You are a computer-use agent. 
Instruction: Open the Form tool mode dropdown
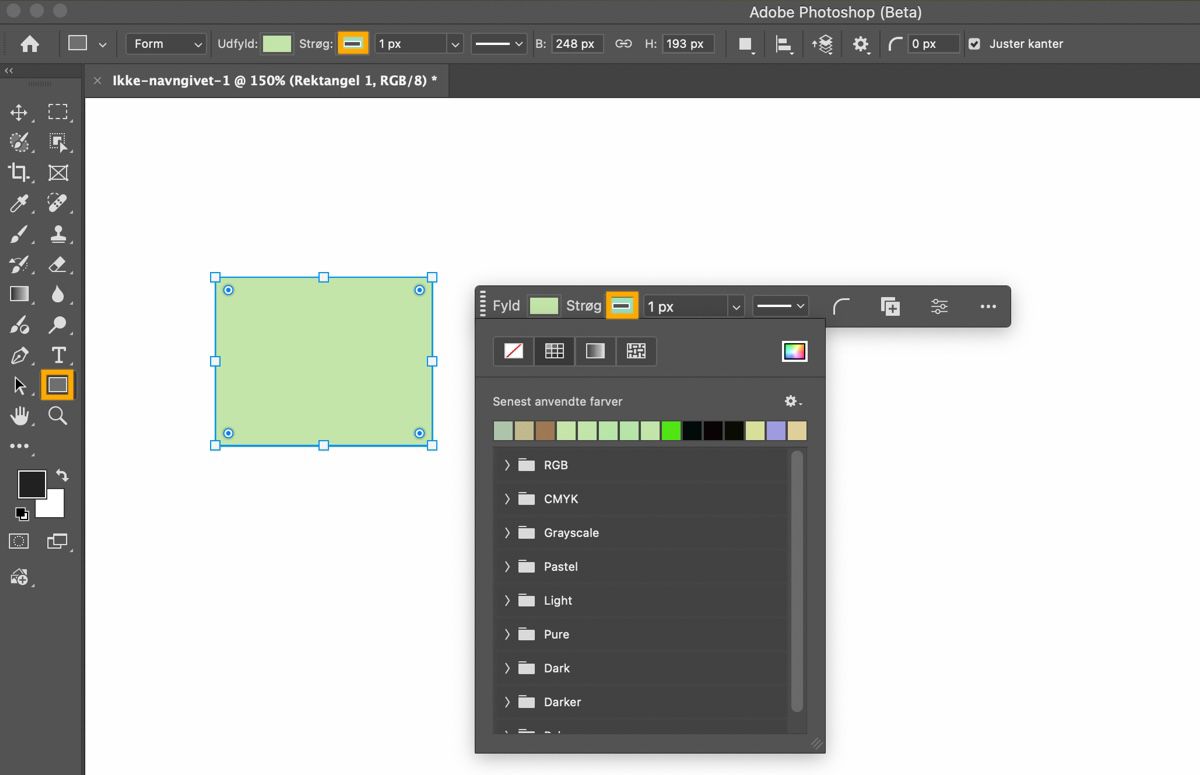pos(166,44)
